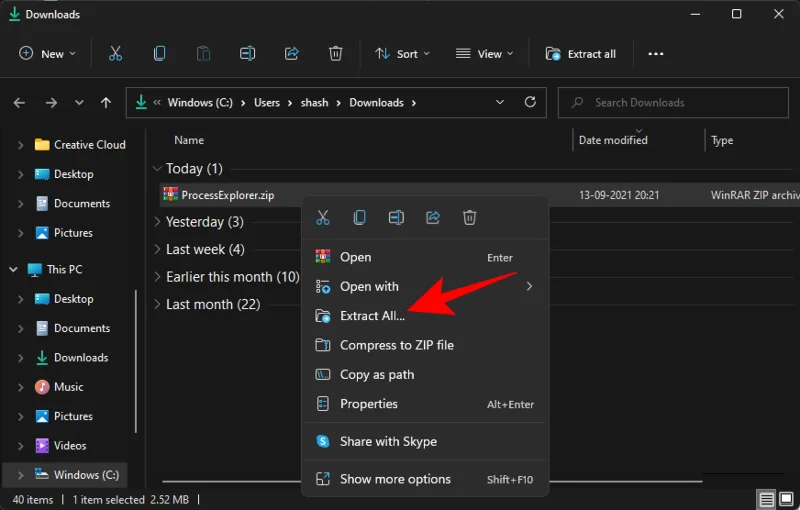Expand the Yesterday (3) group
The width and height of the screenshot is (800, 510).
click(x=157, y=222)
